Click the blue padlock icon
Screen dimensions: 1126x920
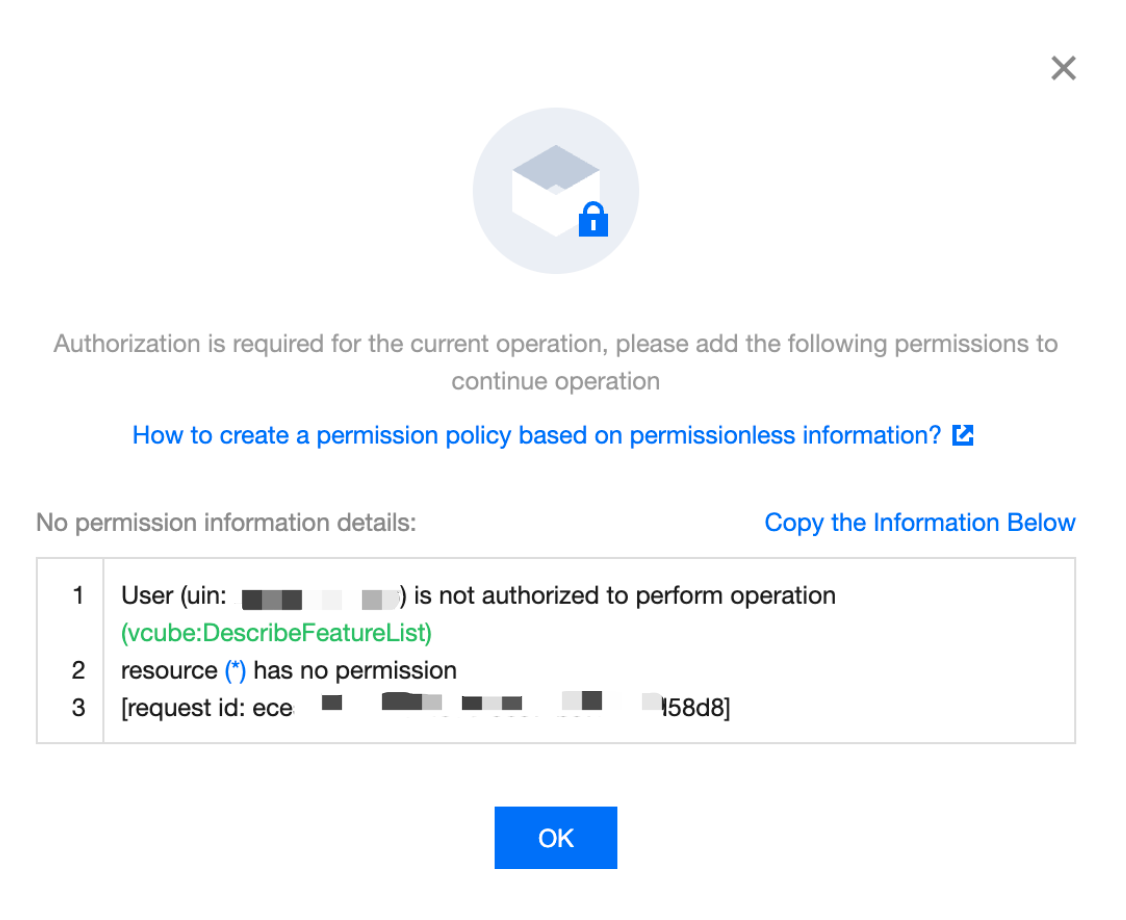(x=593, y=220)
